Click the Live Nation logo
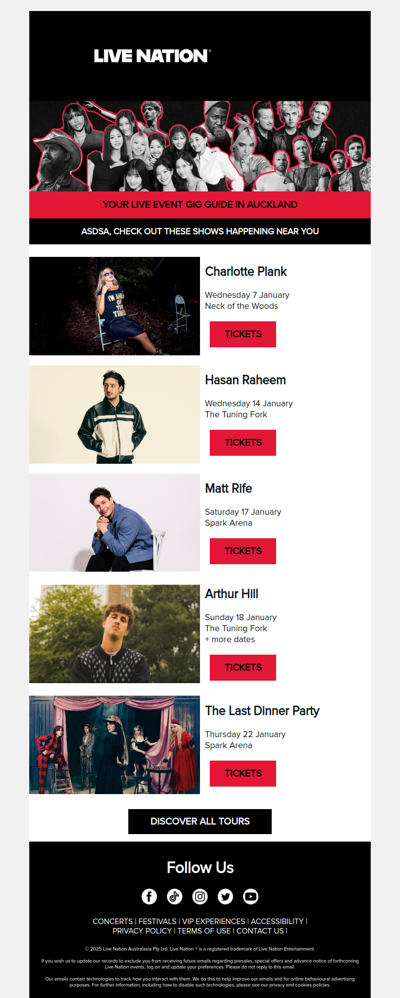This screenshot has height=998, width=400. pos(152,56)
